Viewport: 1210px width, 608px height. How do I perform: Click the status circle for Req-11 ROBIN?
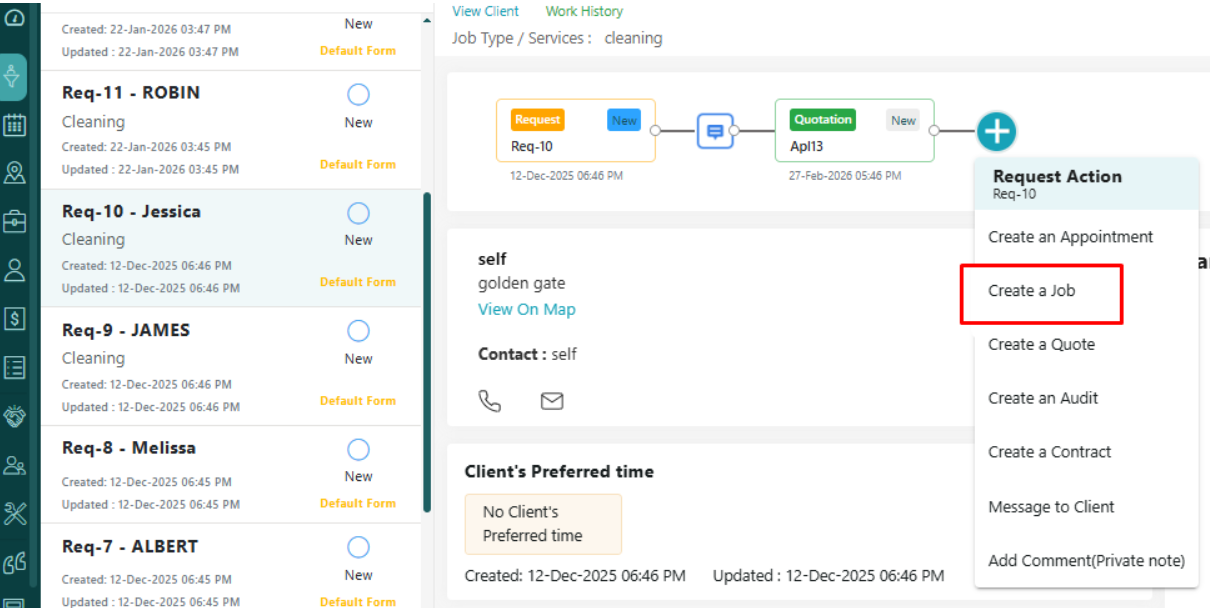[358, 95]
